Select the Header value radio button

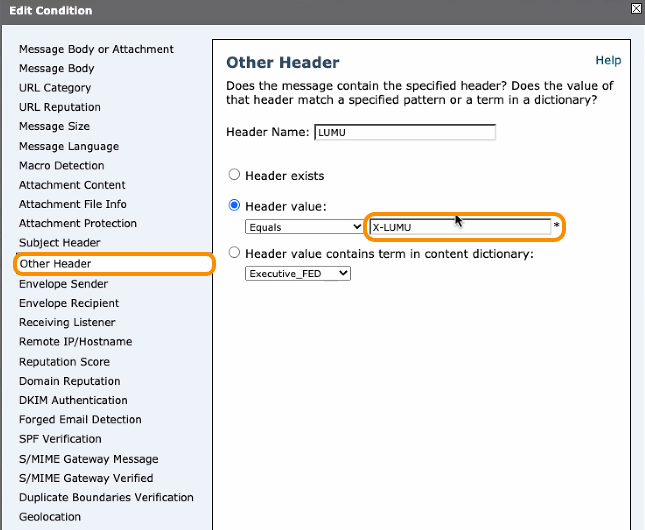click(x=235, y=206)
